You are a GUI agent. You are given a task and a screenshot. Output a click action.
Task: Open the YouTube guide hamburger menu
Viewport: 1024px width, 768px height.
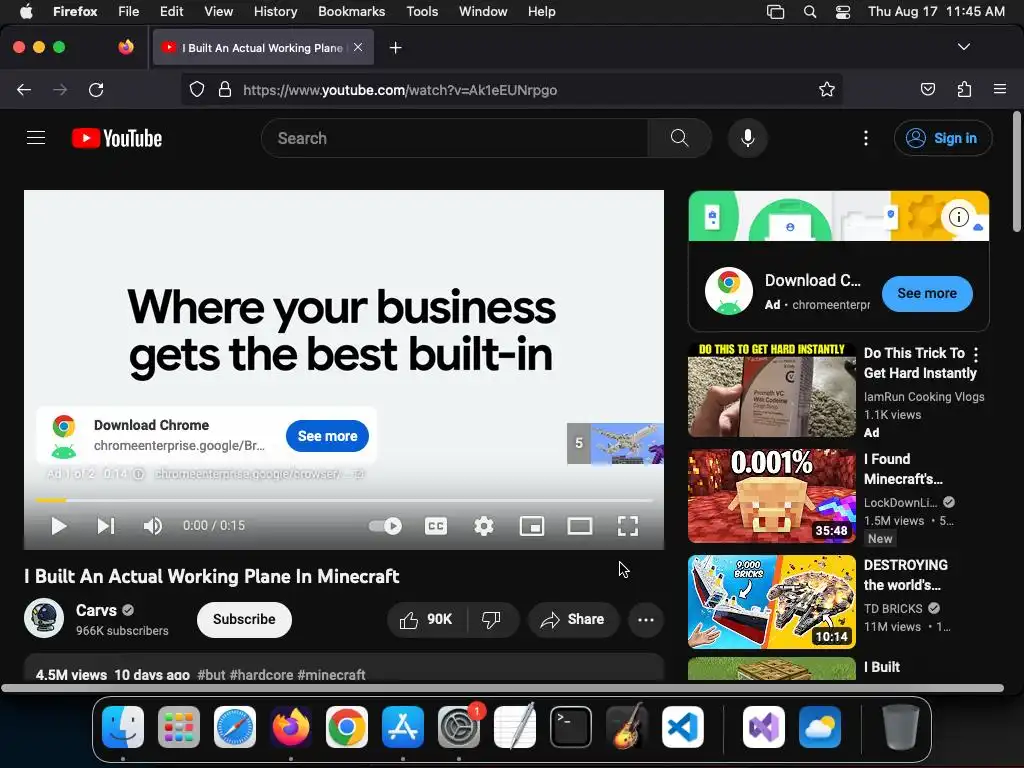(36, 138)
